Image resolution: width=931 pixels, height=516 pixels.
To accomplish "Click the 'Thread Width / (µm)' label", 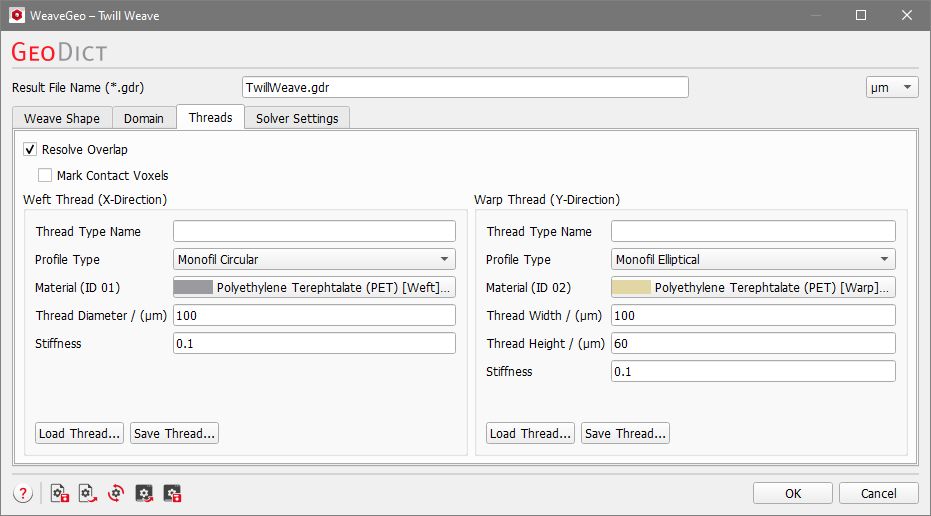I will coord(544,315).
